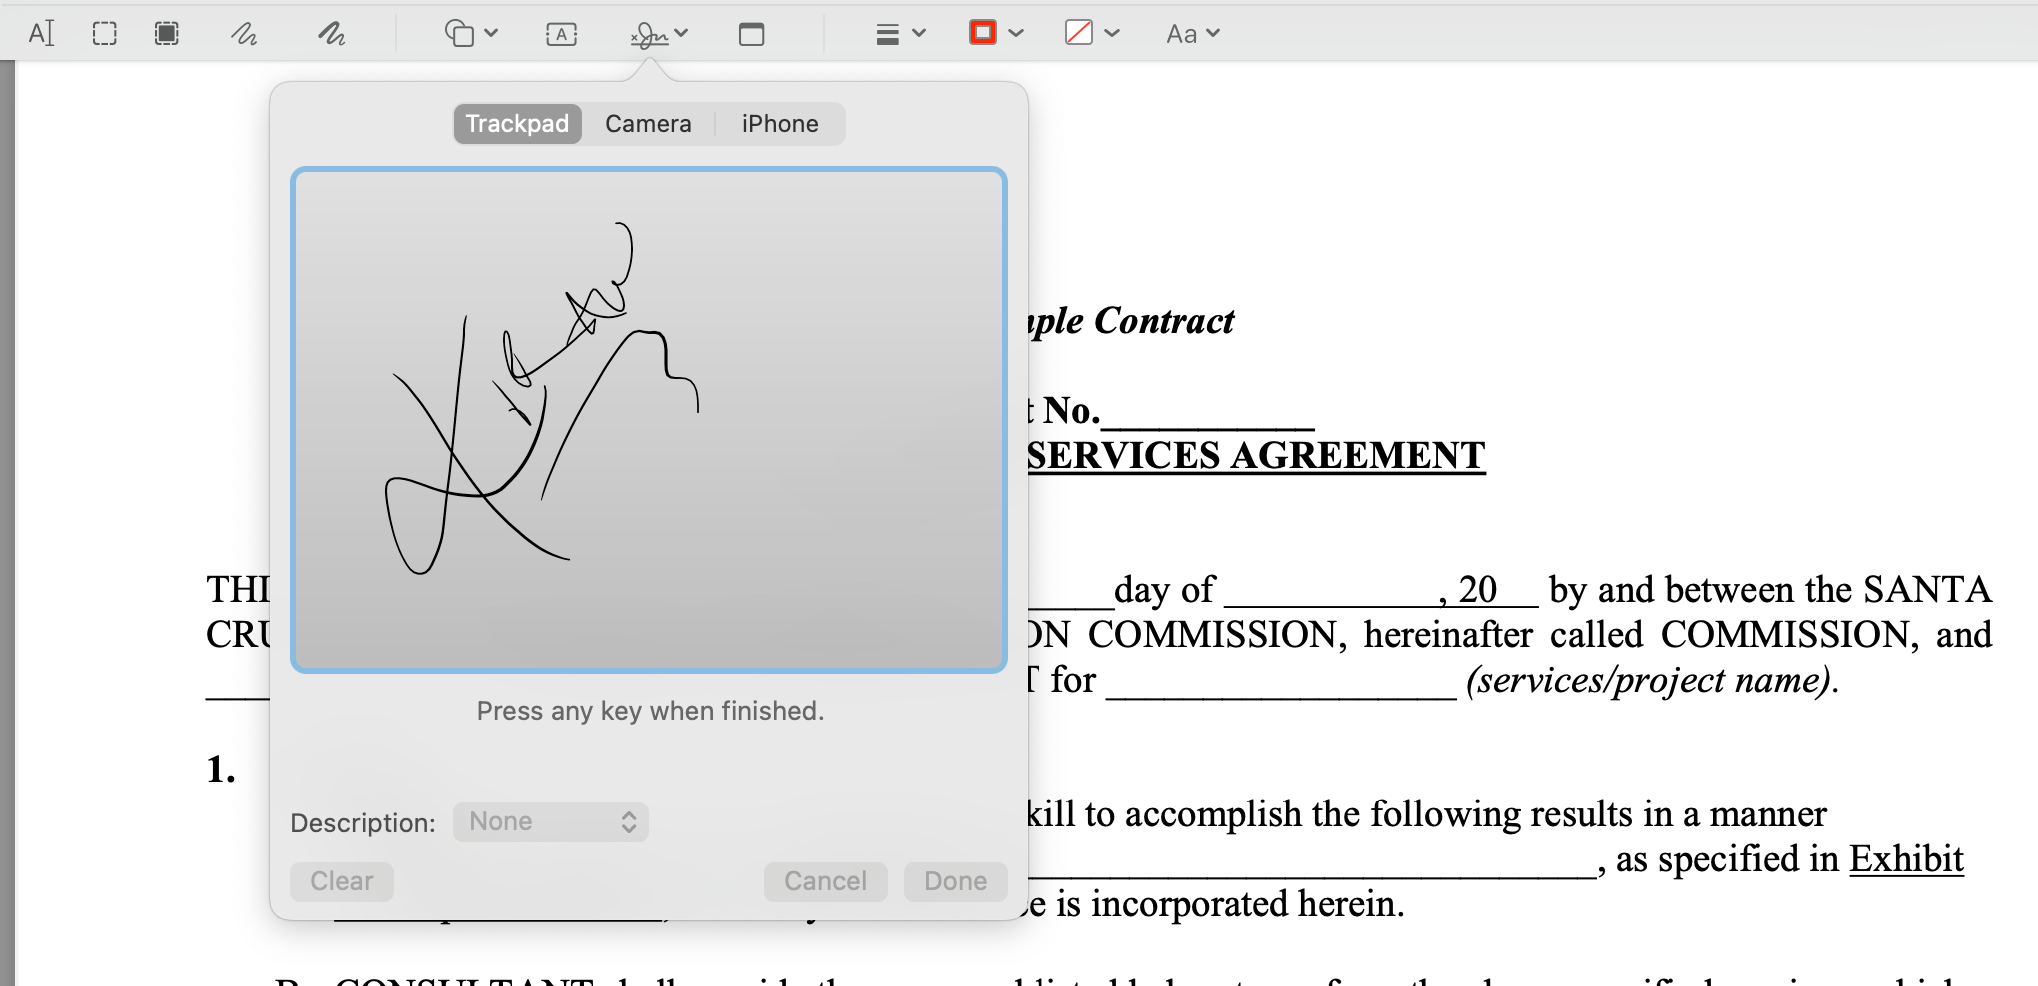This screenshot has height=986, width=2038.
Task: Switch to the Trackpad tab
Action: point(517,124)
